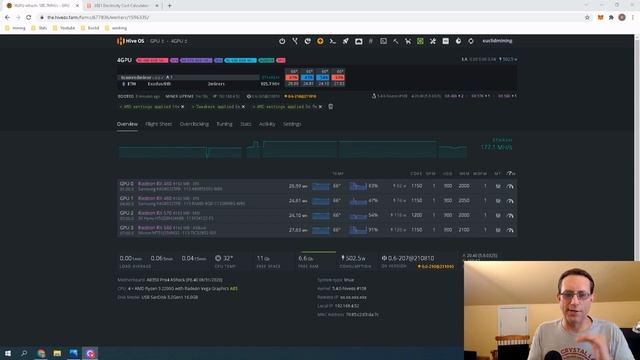Click the GPU 2 row card name
This screenshot has width=640, height=360.
(x=154, y=213)
